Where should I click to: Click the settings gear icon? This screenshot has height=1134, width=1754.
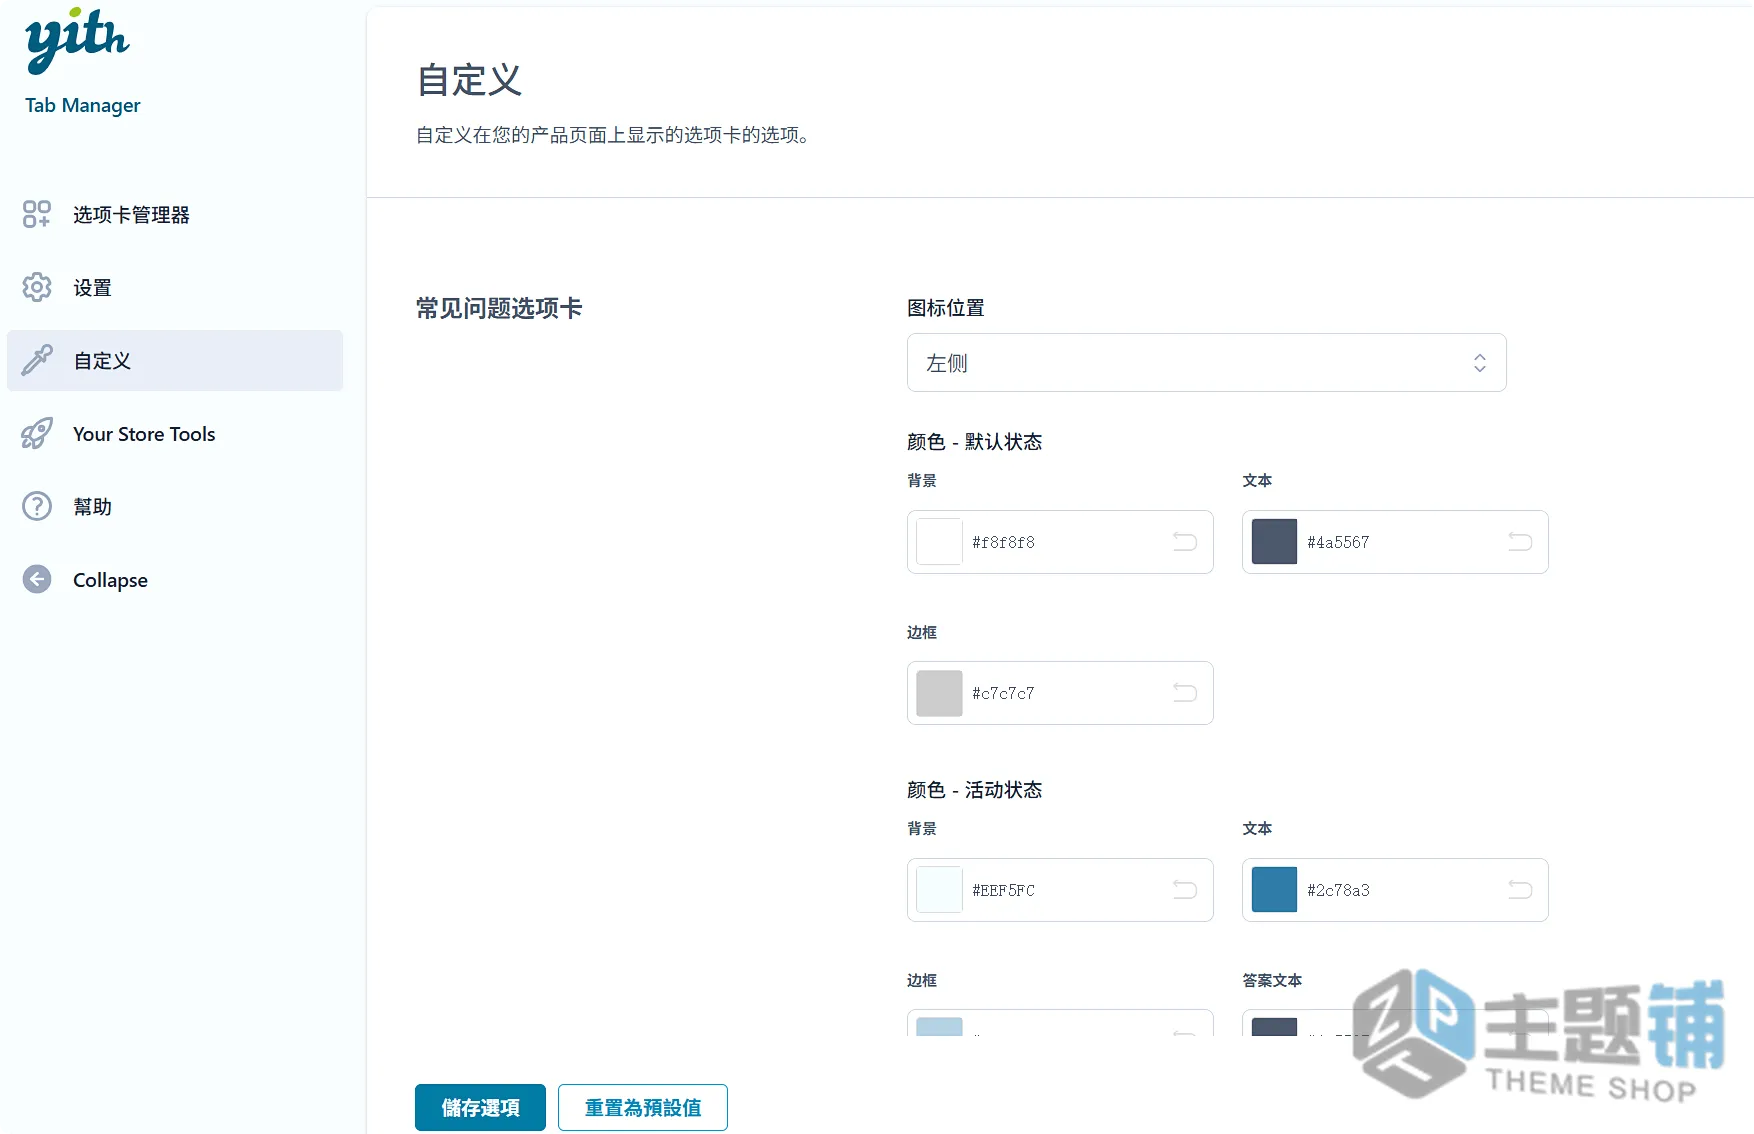(x=37, y=287)
